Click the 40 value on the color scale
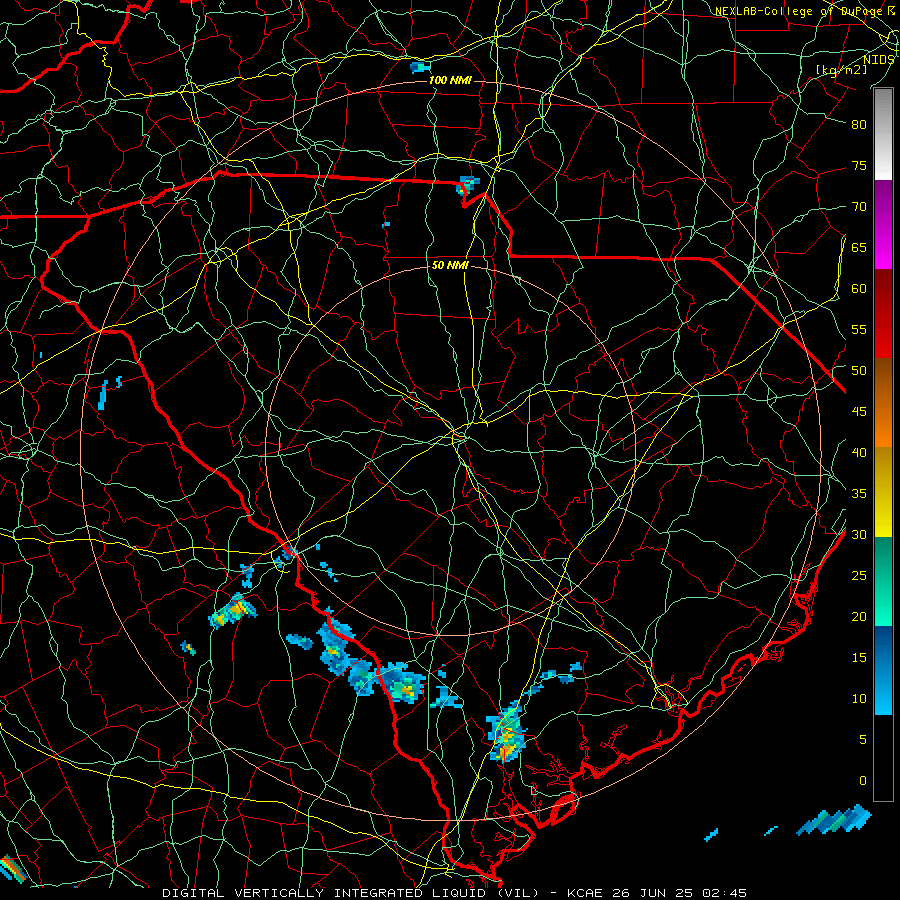This screenshot has width=900, height=900. point(859,453)
